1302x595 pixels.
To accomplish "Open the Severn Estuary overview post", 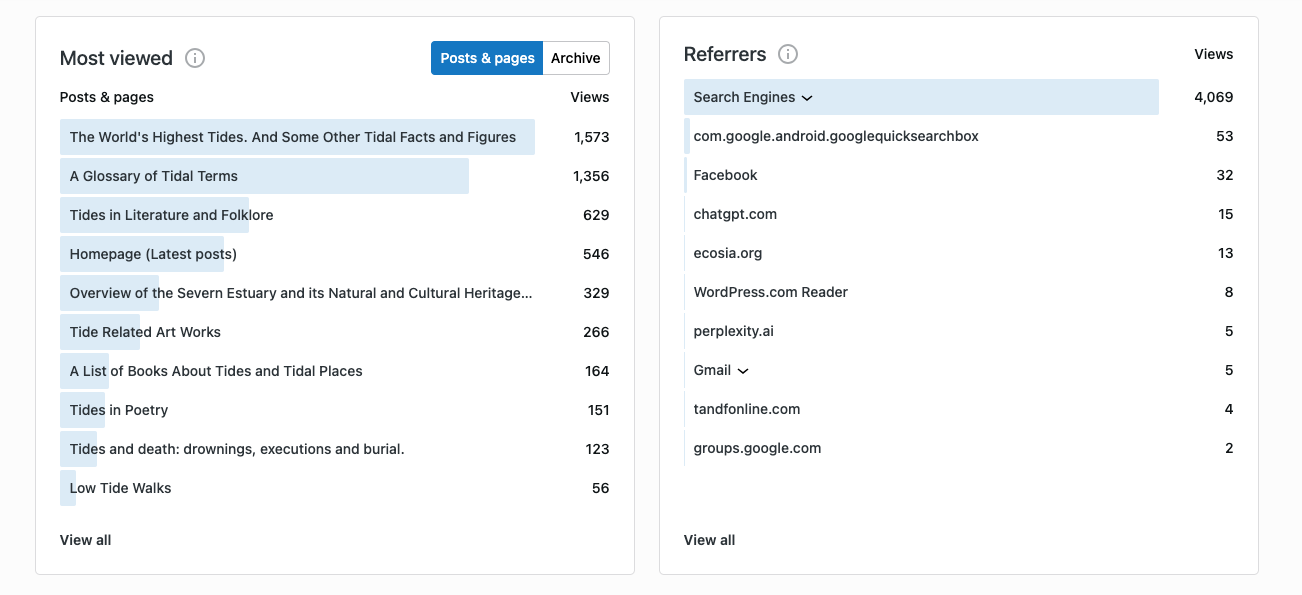I will (300, 293).
